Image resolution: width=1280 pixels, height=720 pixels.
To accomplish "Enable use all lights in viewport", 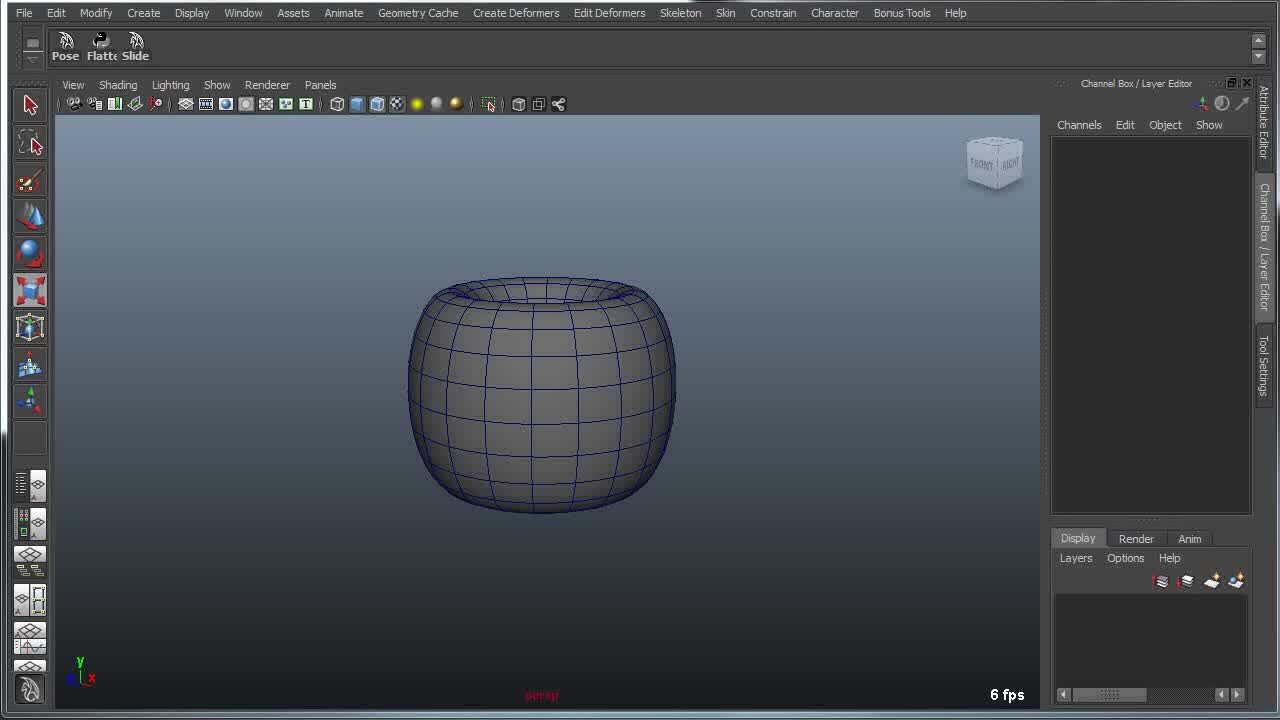I will tap(417, 104).
